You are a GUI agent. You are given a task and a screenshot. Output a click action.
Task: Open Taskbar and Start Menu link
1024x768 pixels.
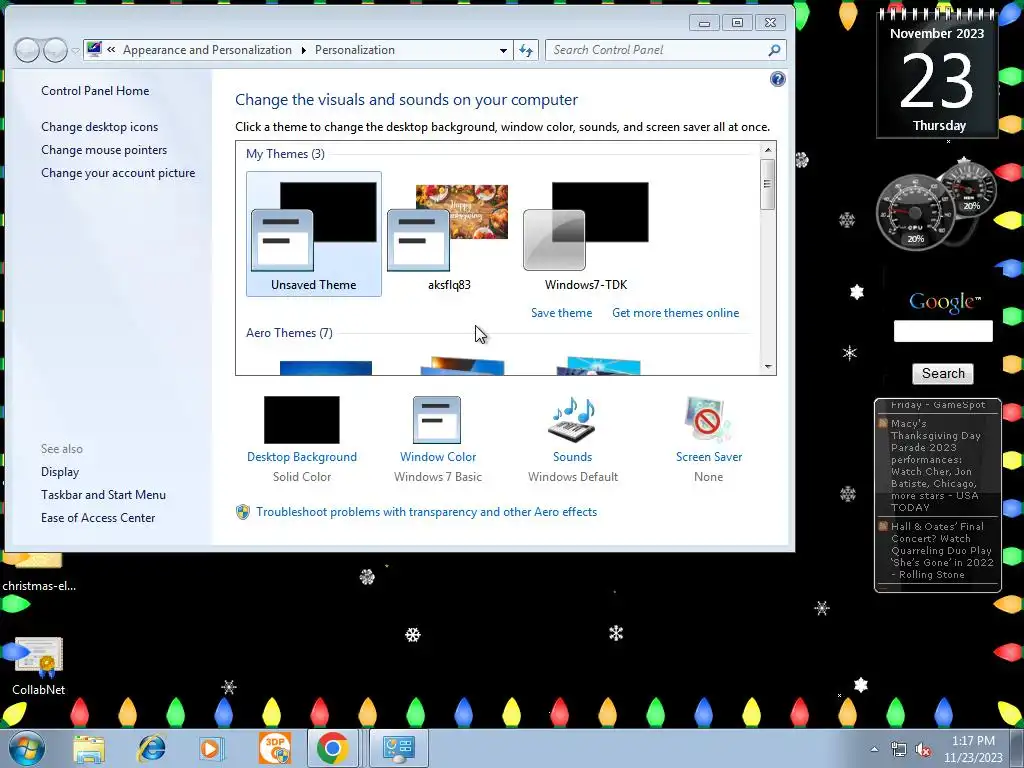[103, 495]
